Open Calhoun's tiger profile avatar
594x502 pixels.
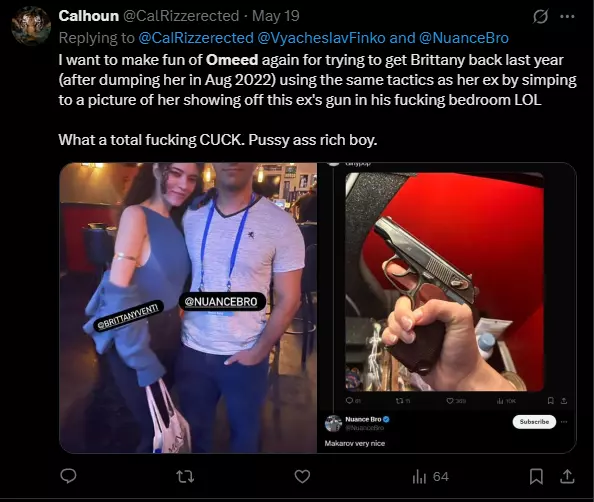click(31, 26)
